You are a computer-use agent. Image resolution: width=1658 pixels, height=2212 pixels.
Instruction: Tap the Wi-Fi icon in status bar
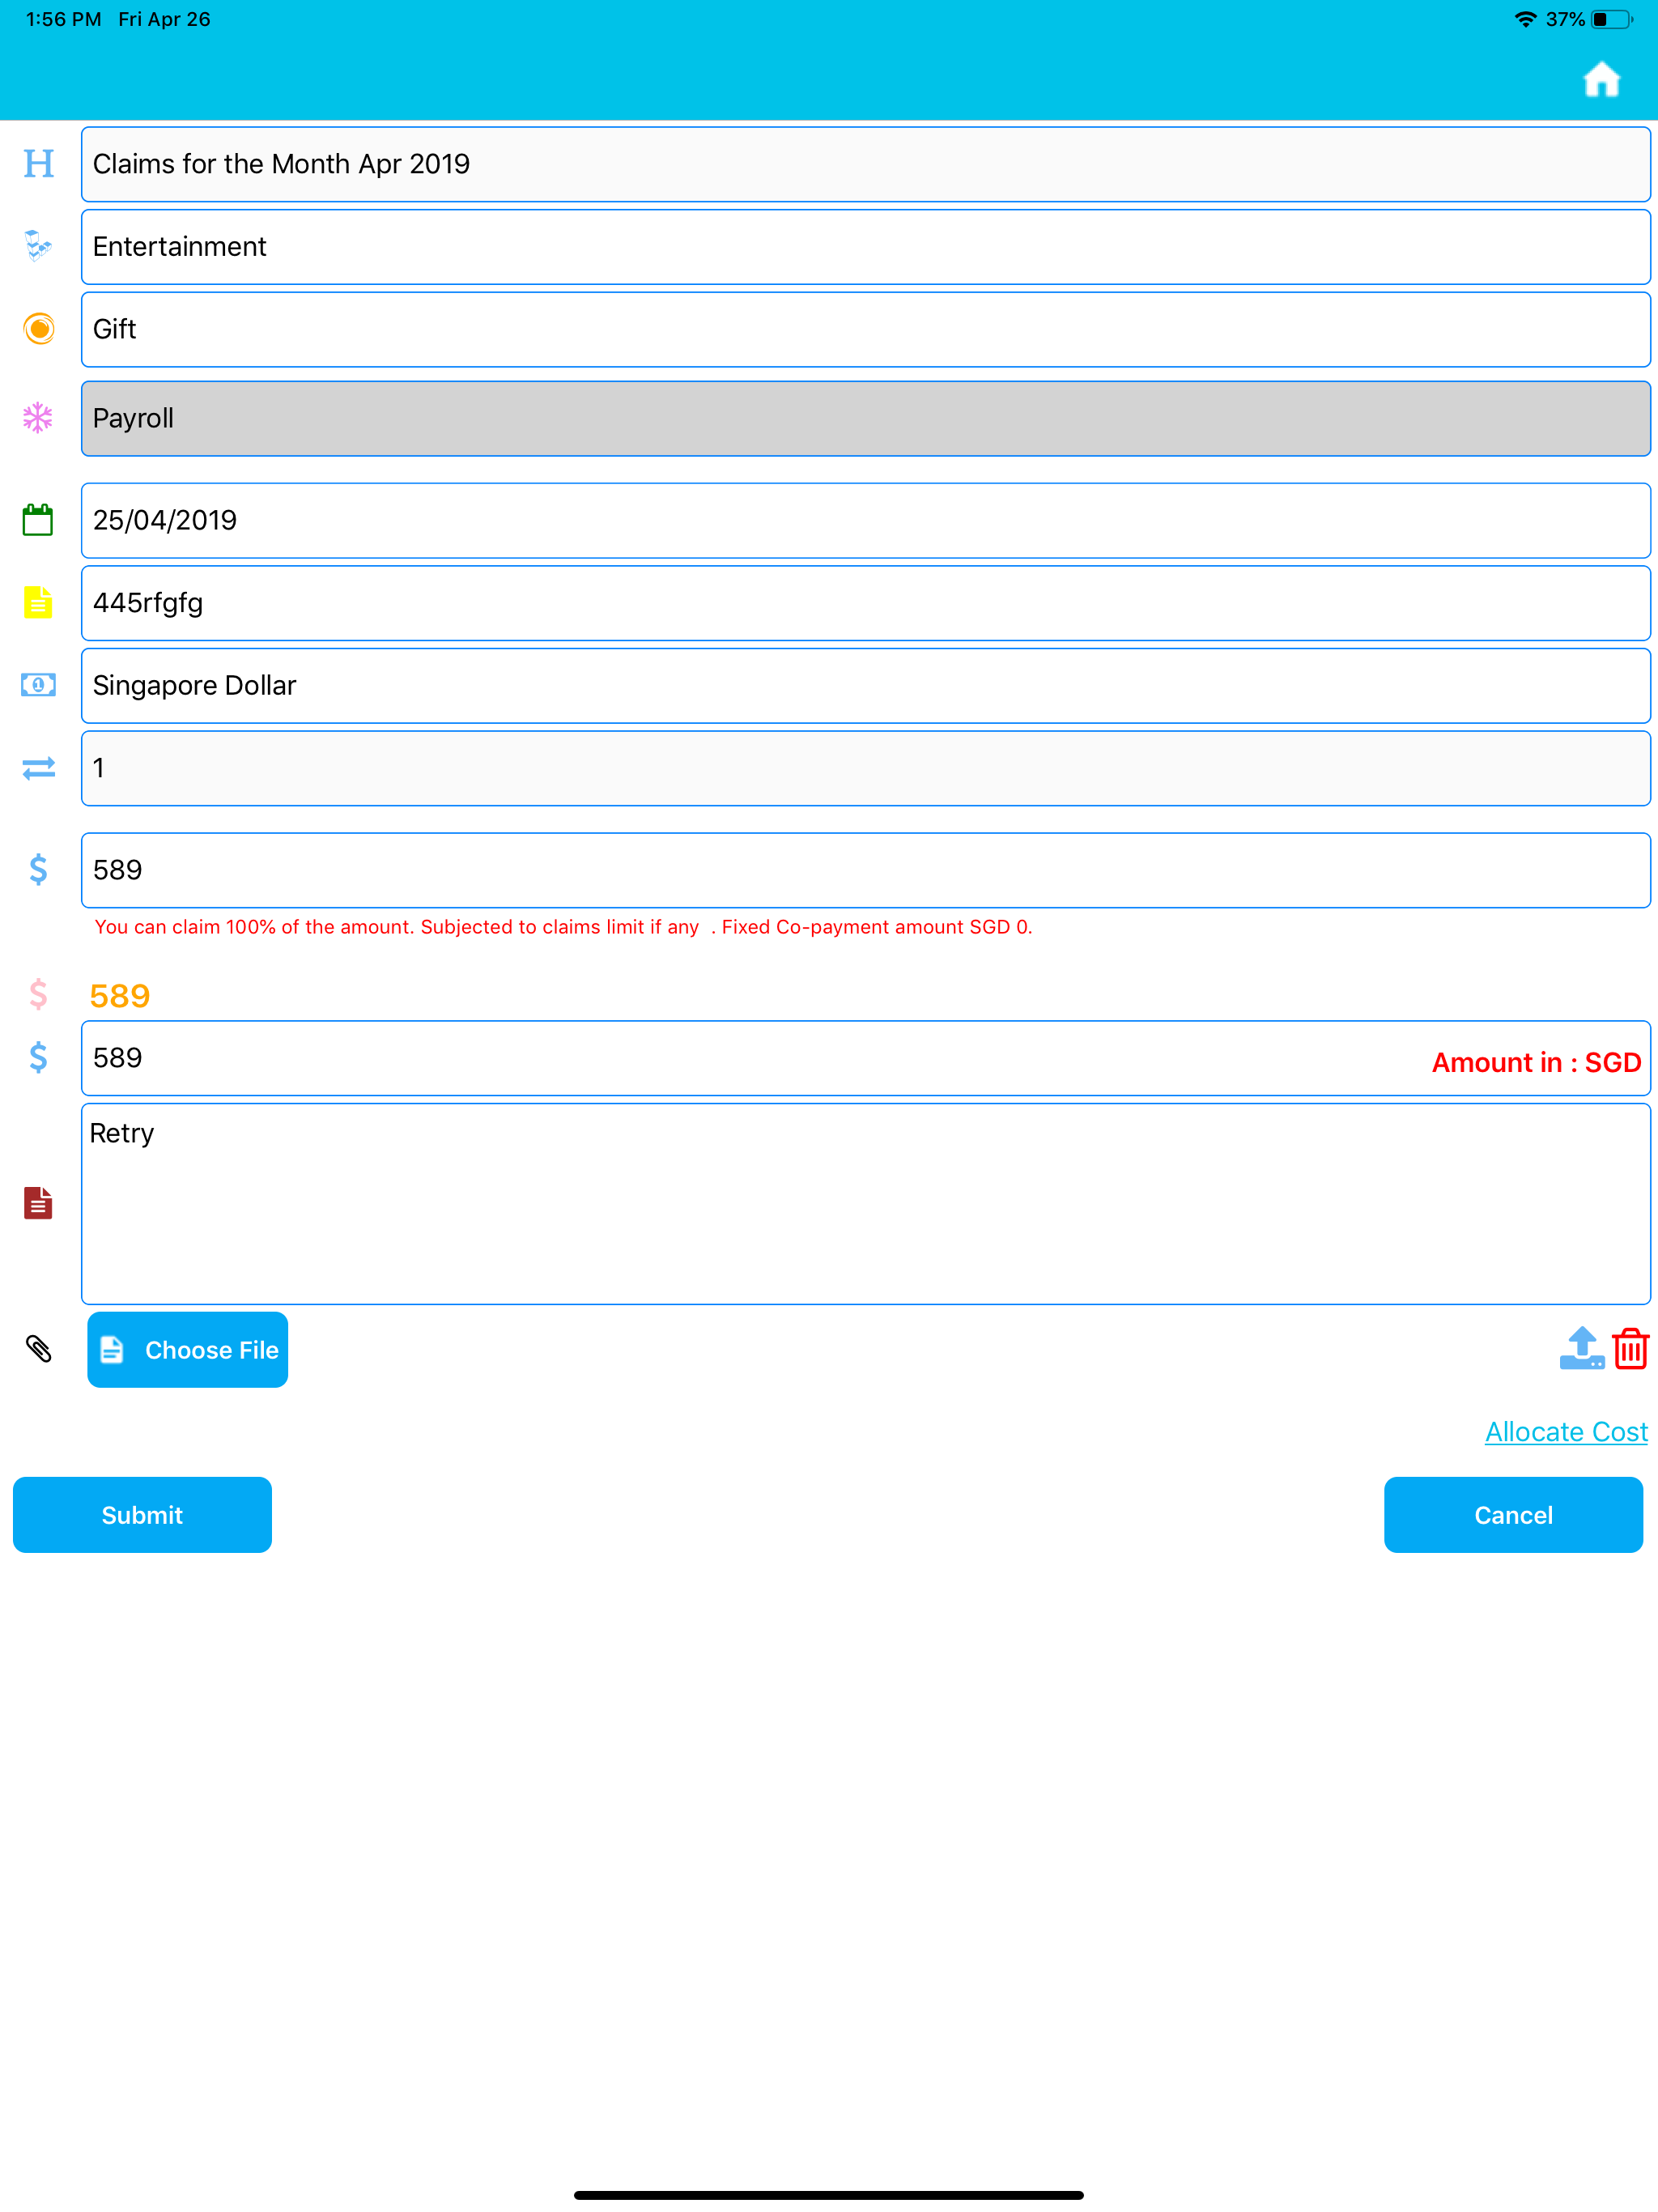(1525, 19)
